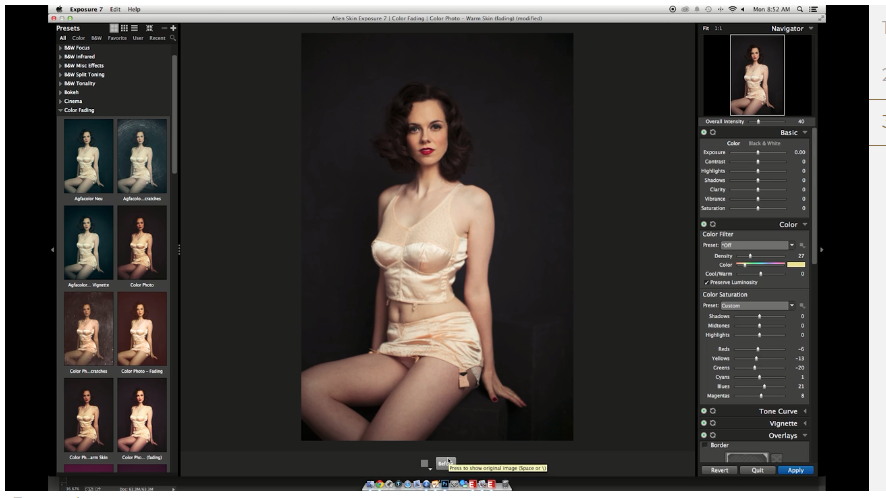Show Recent presets tab

157,38
